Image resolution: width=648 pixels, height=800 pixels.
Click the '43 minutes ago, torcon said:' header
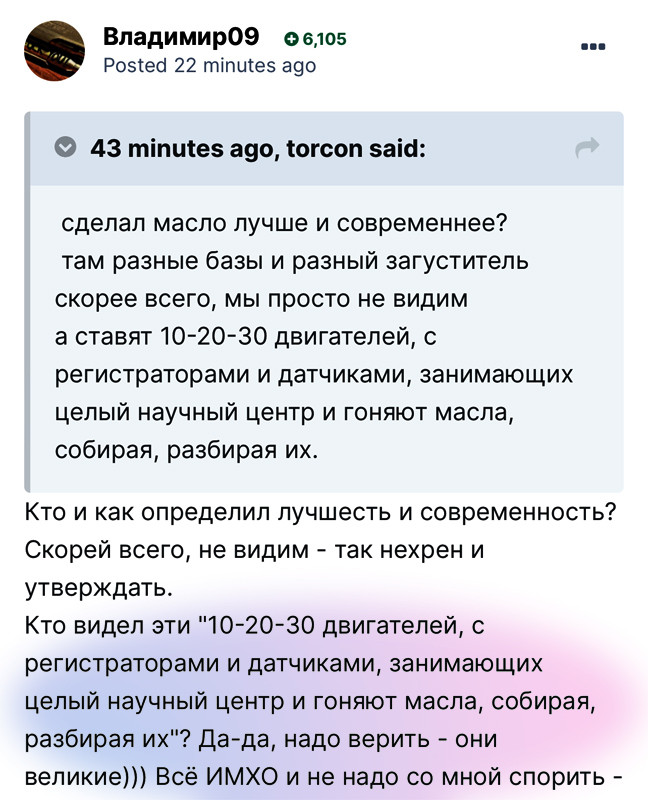point(258,148)
